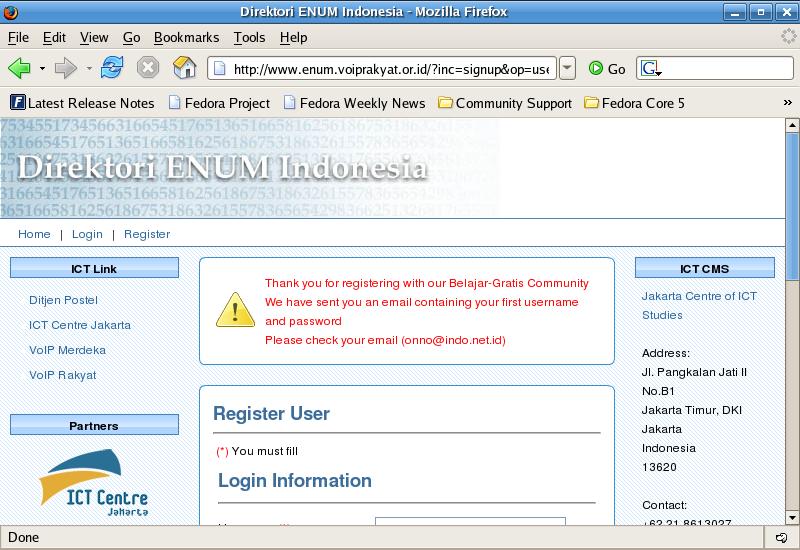Open the Fedora Core 5 bookmark folder
This screenshot has height=550, width=800.
point(634,103)
